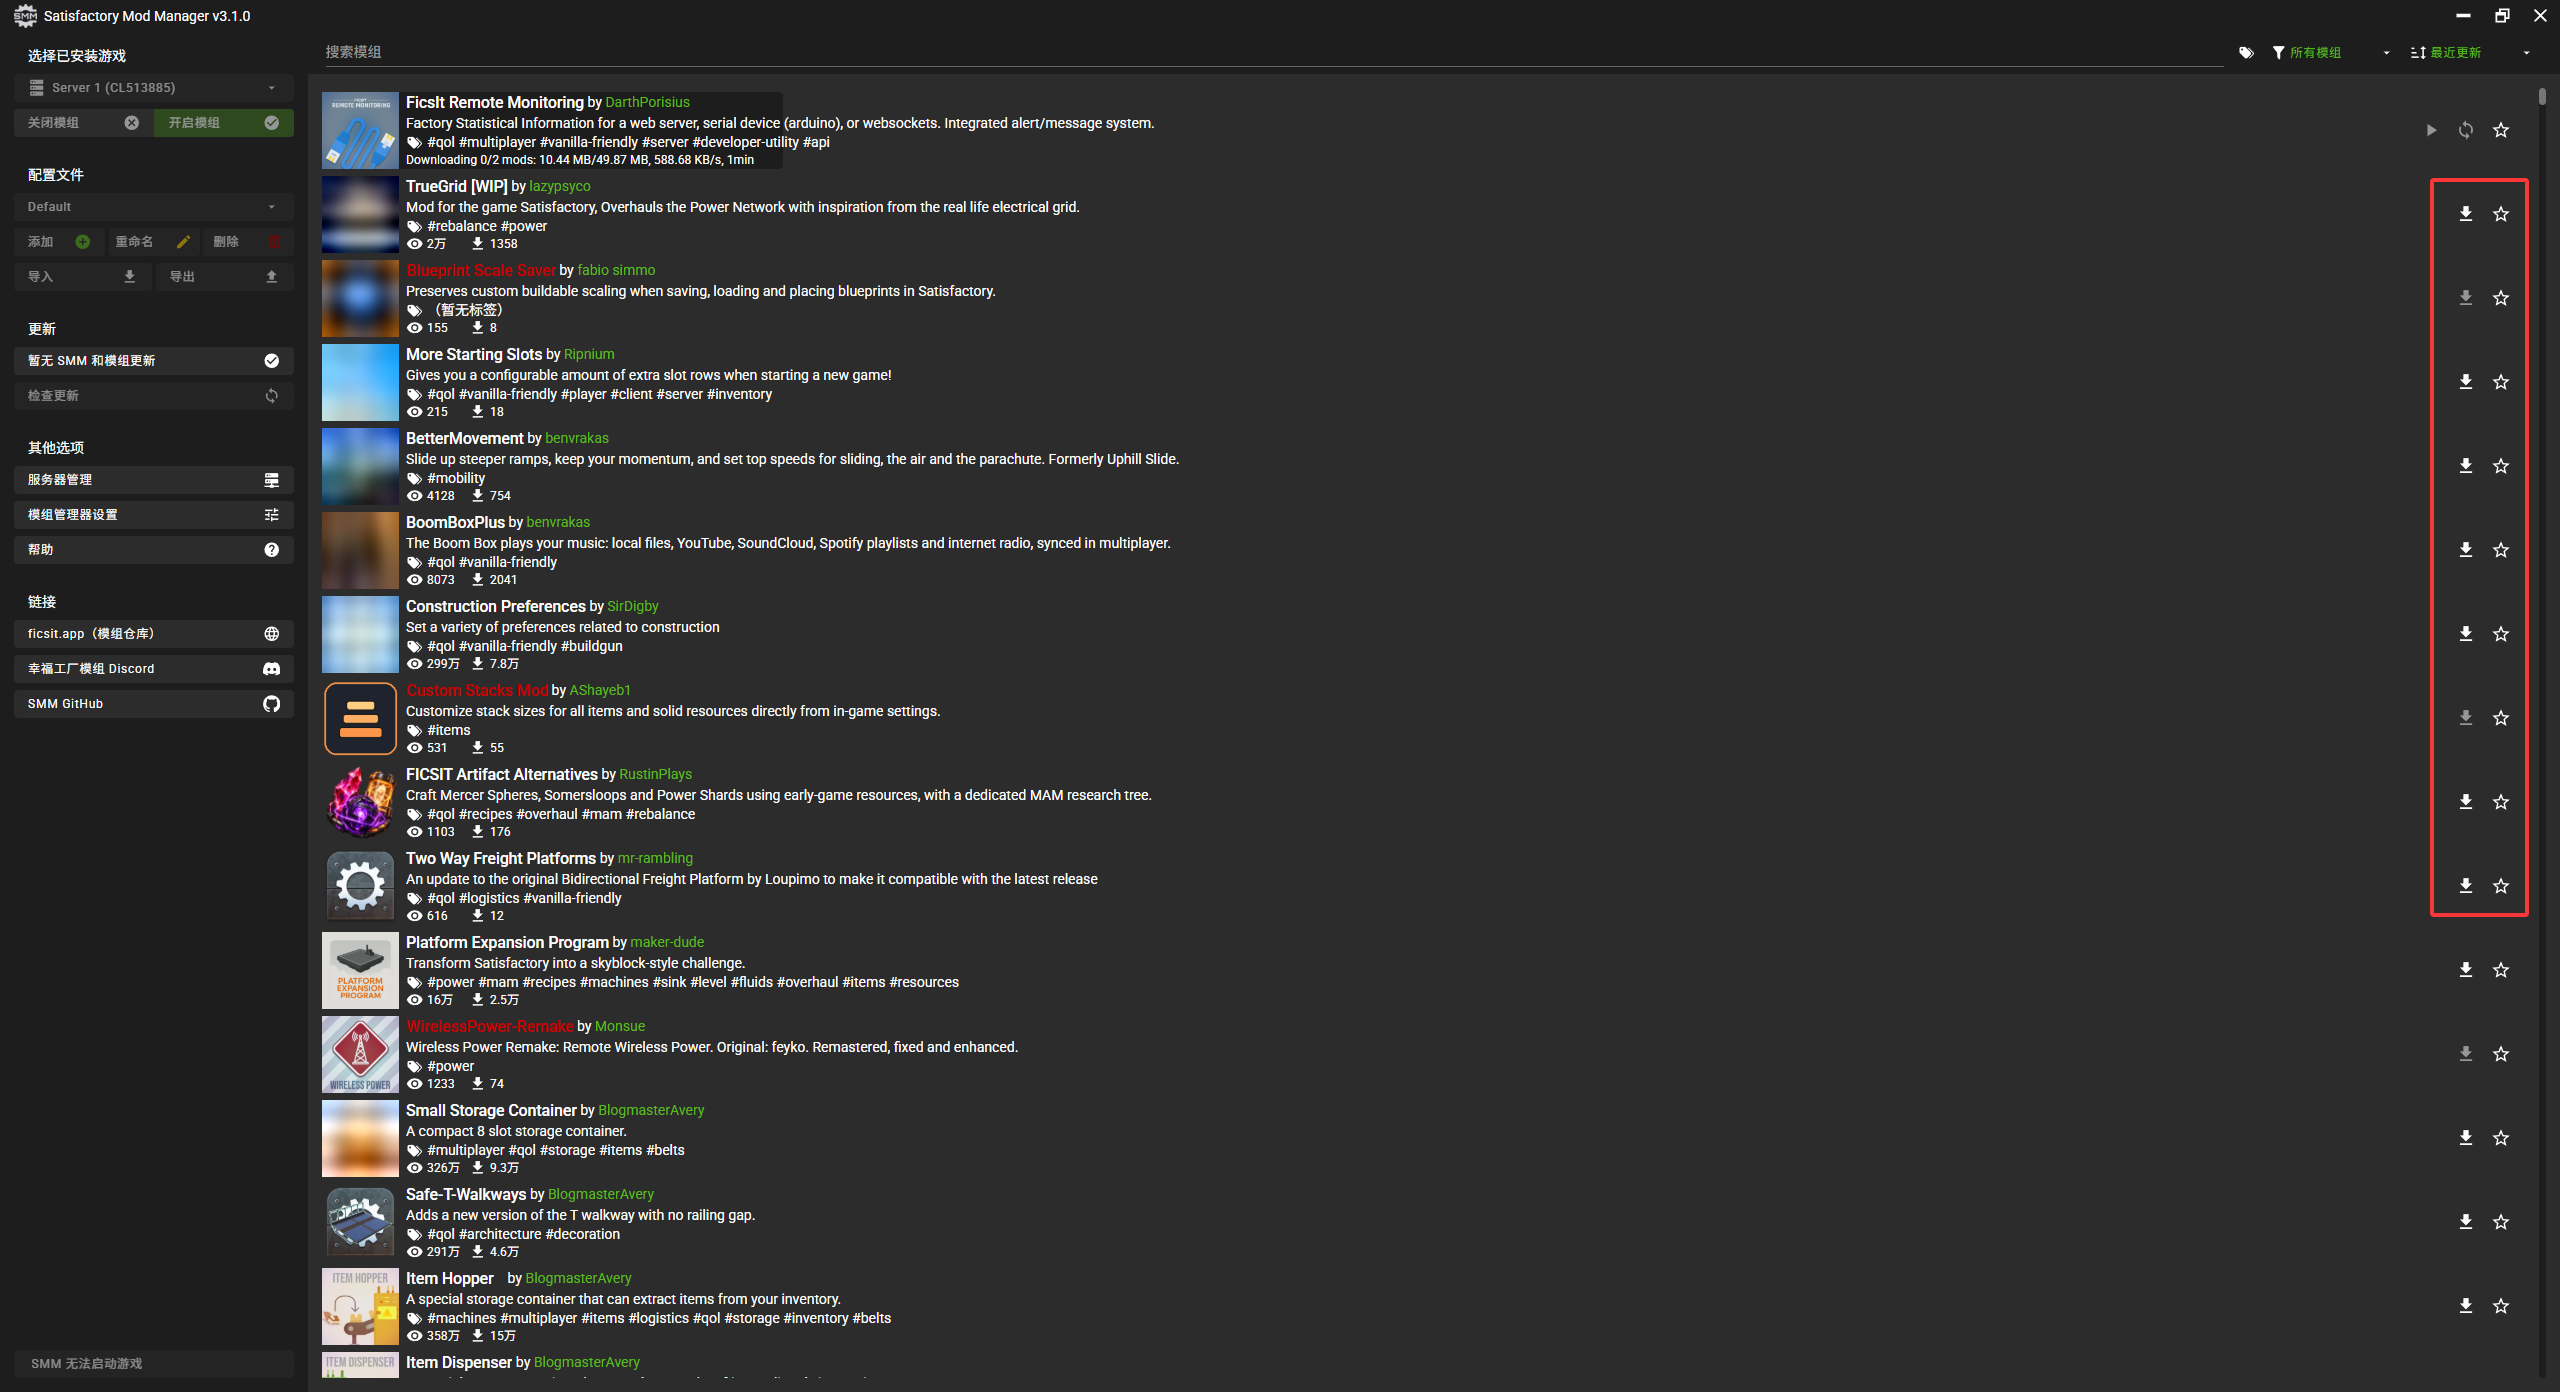
Task: Click the FicsIt Remote Monitoring refresh icon
Action: 2465,130
